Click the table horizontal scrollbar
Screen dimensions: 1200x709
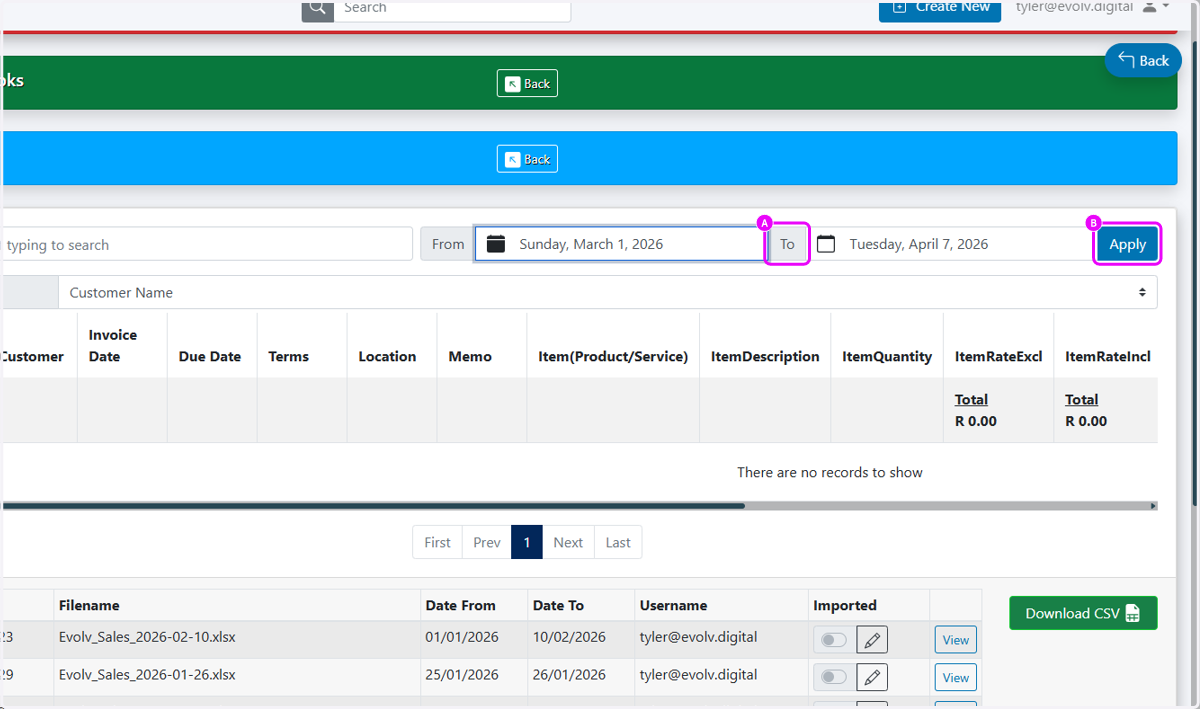373,506
